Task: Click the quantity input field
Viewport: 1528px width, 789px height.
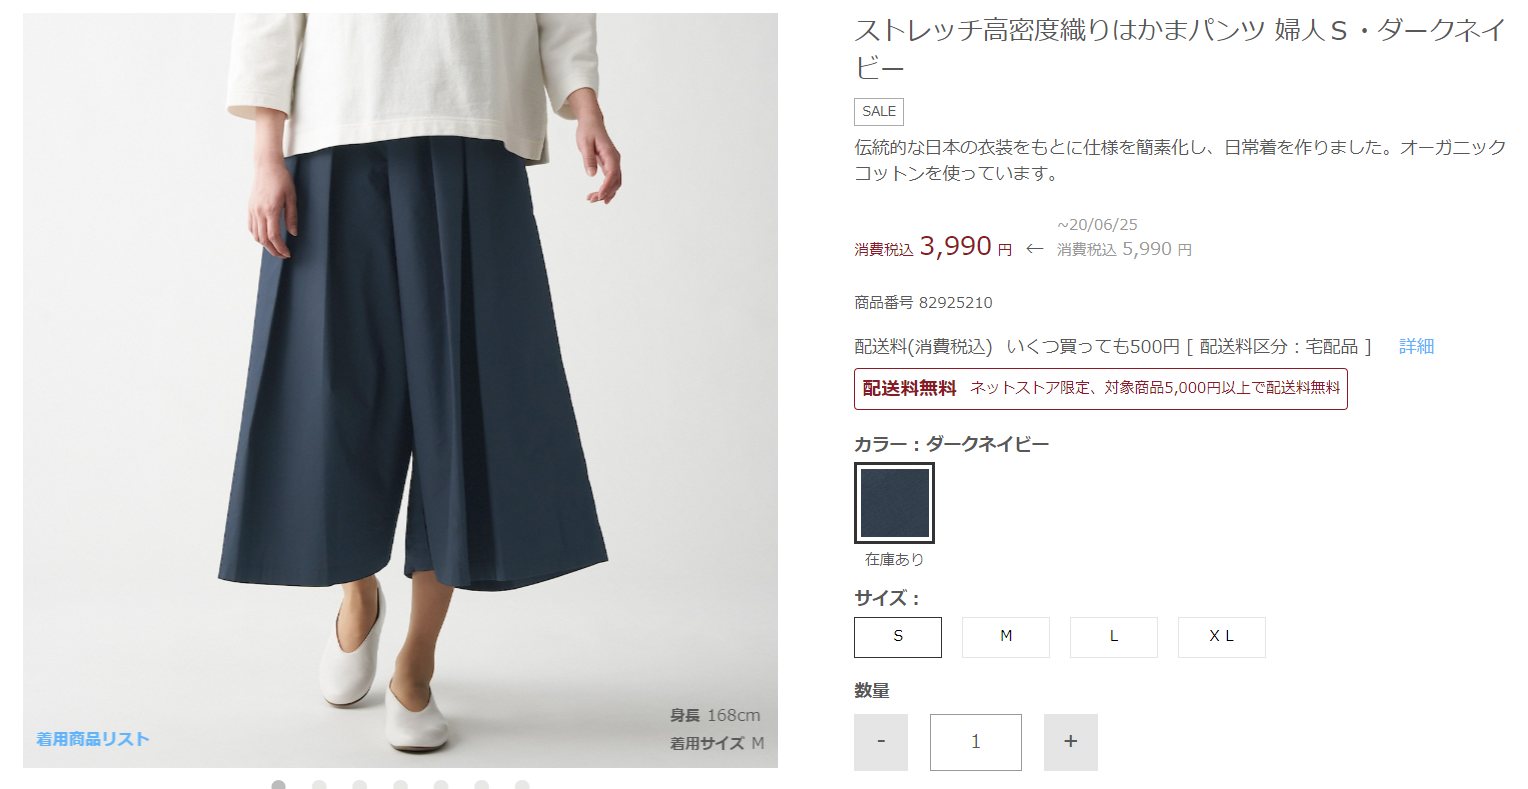Action: (x=976, y=742)
